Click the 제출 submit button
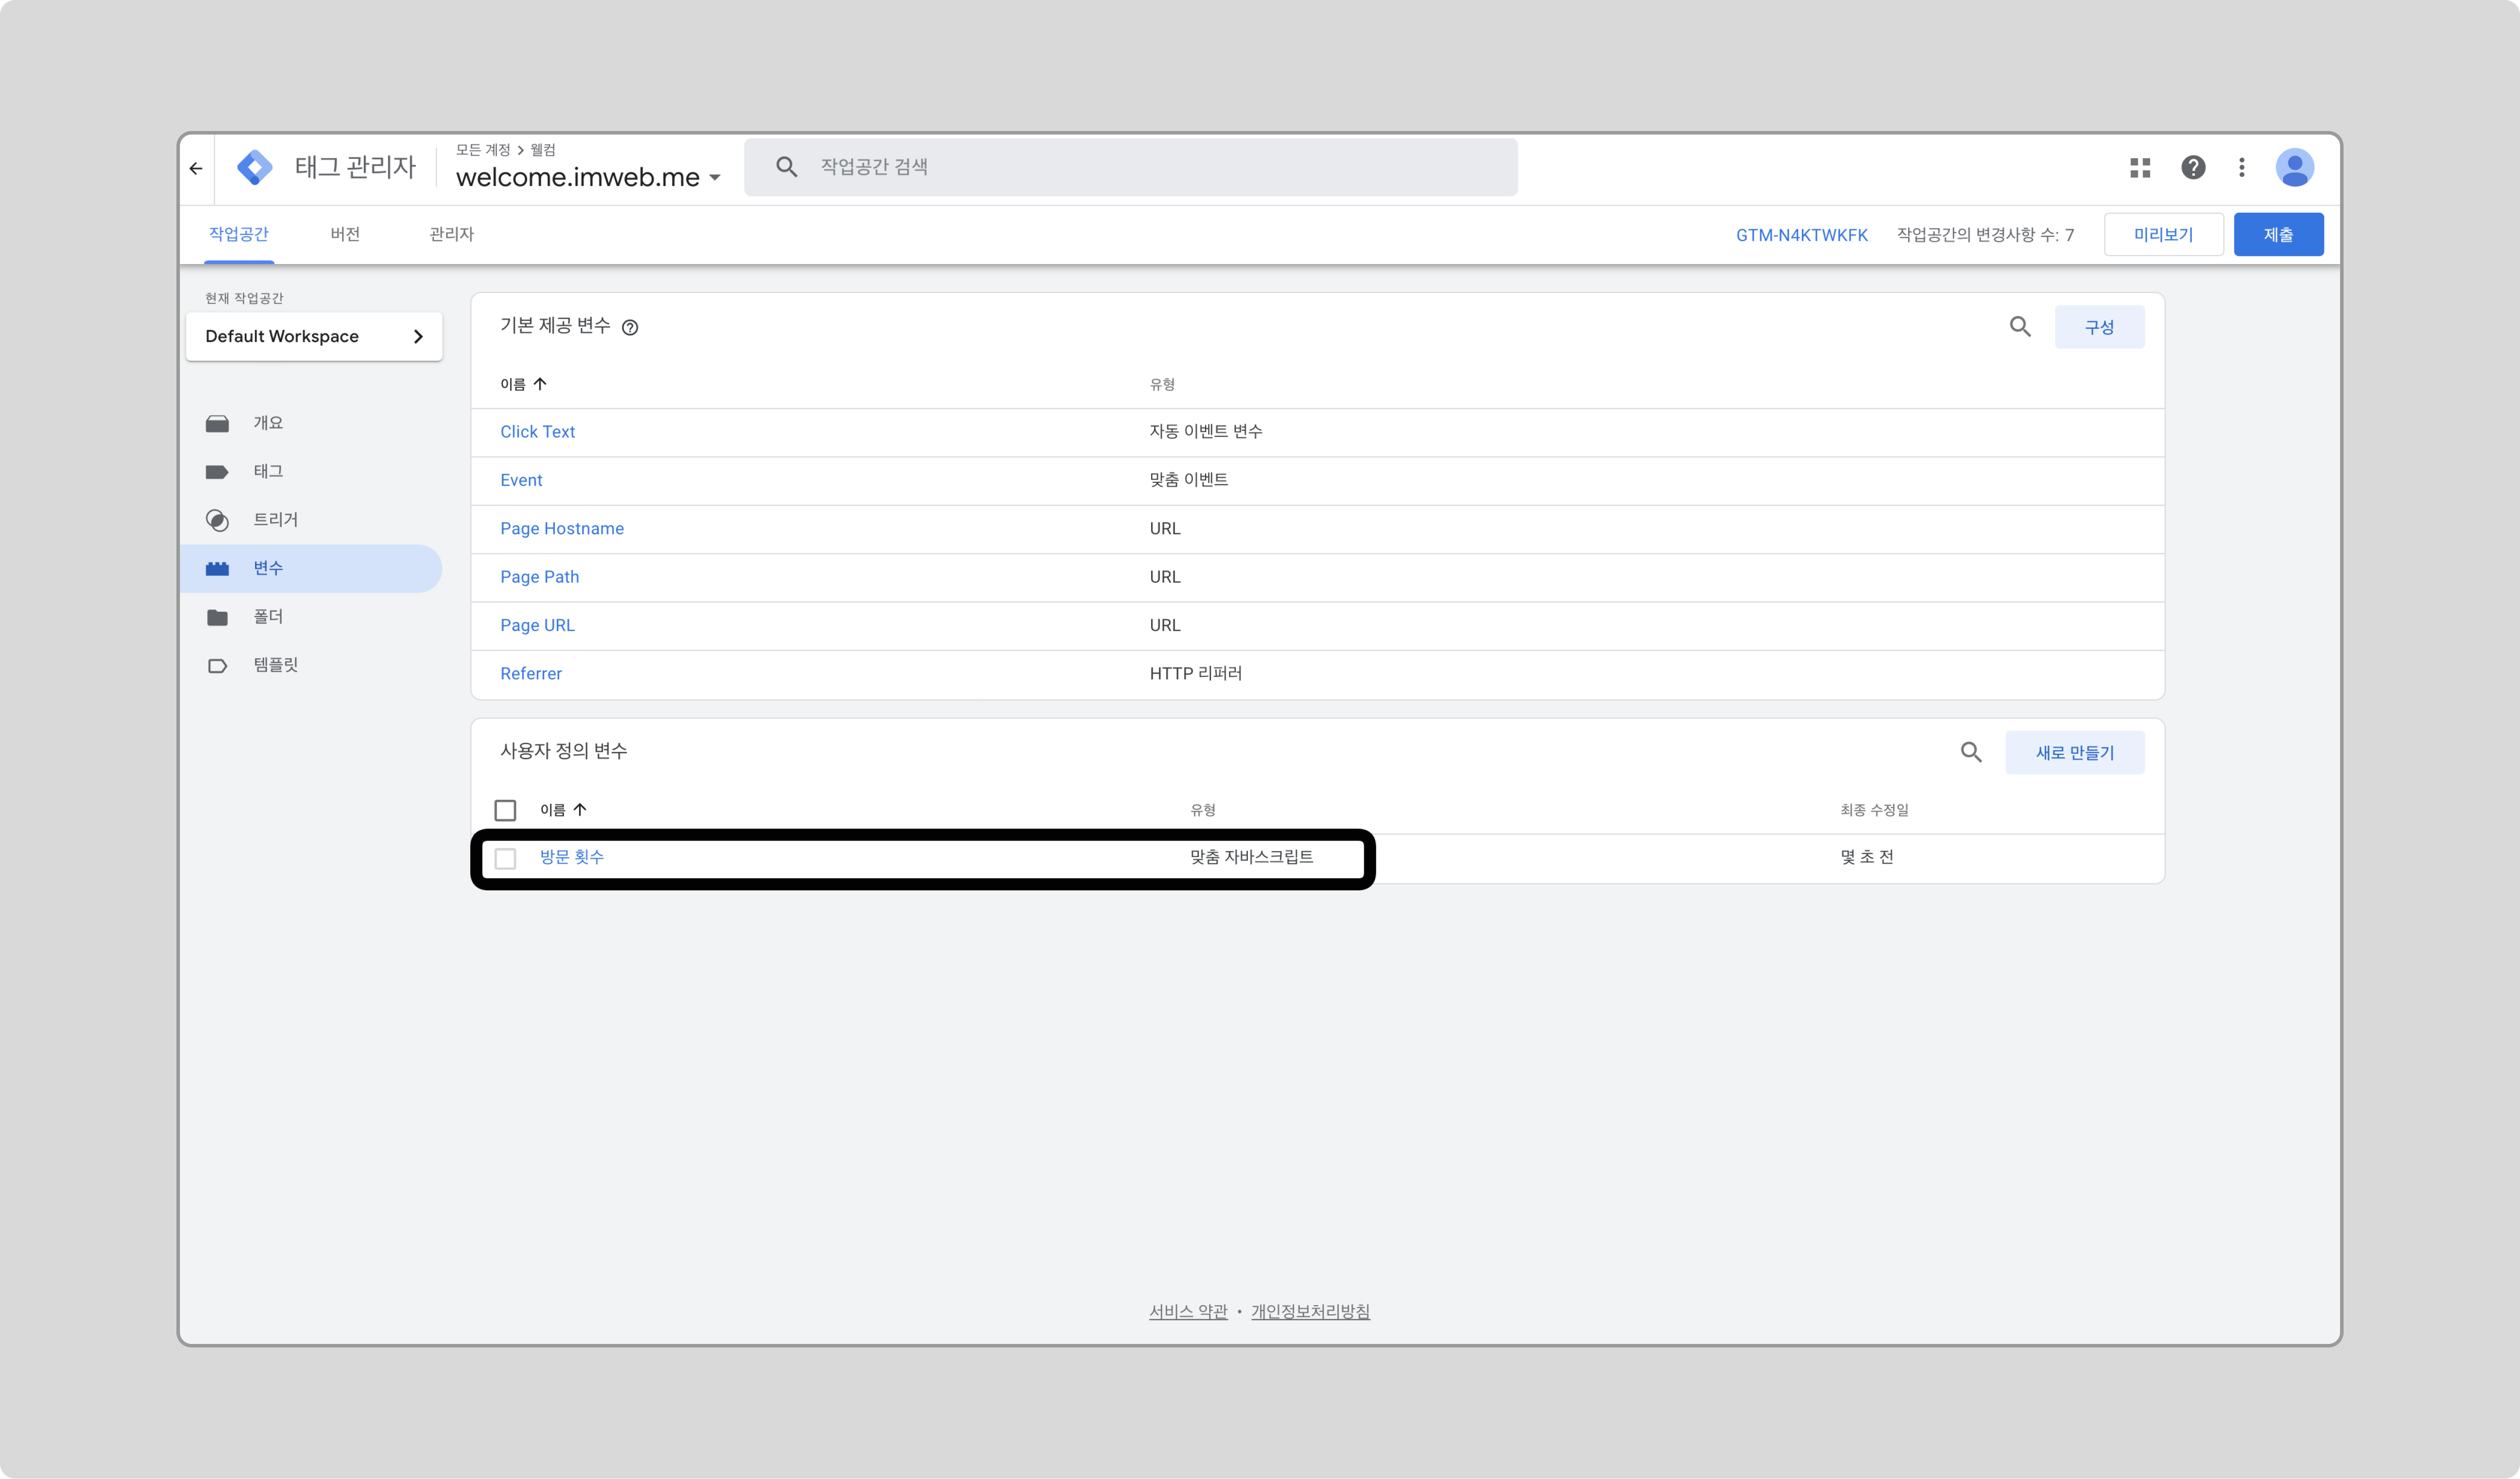 (2278, 234)
